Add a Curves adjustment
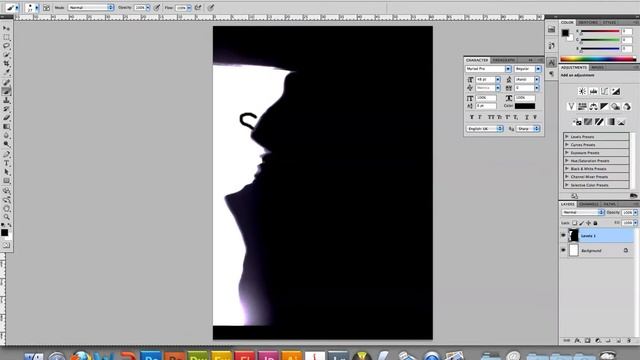 pyautogui.click(x=604, y=91)
